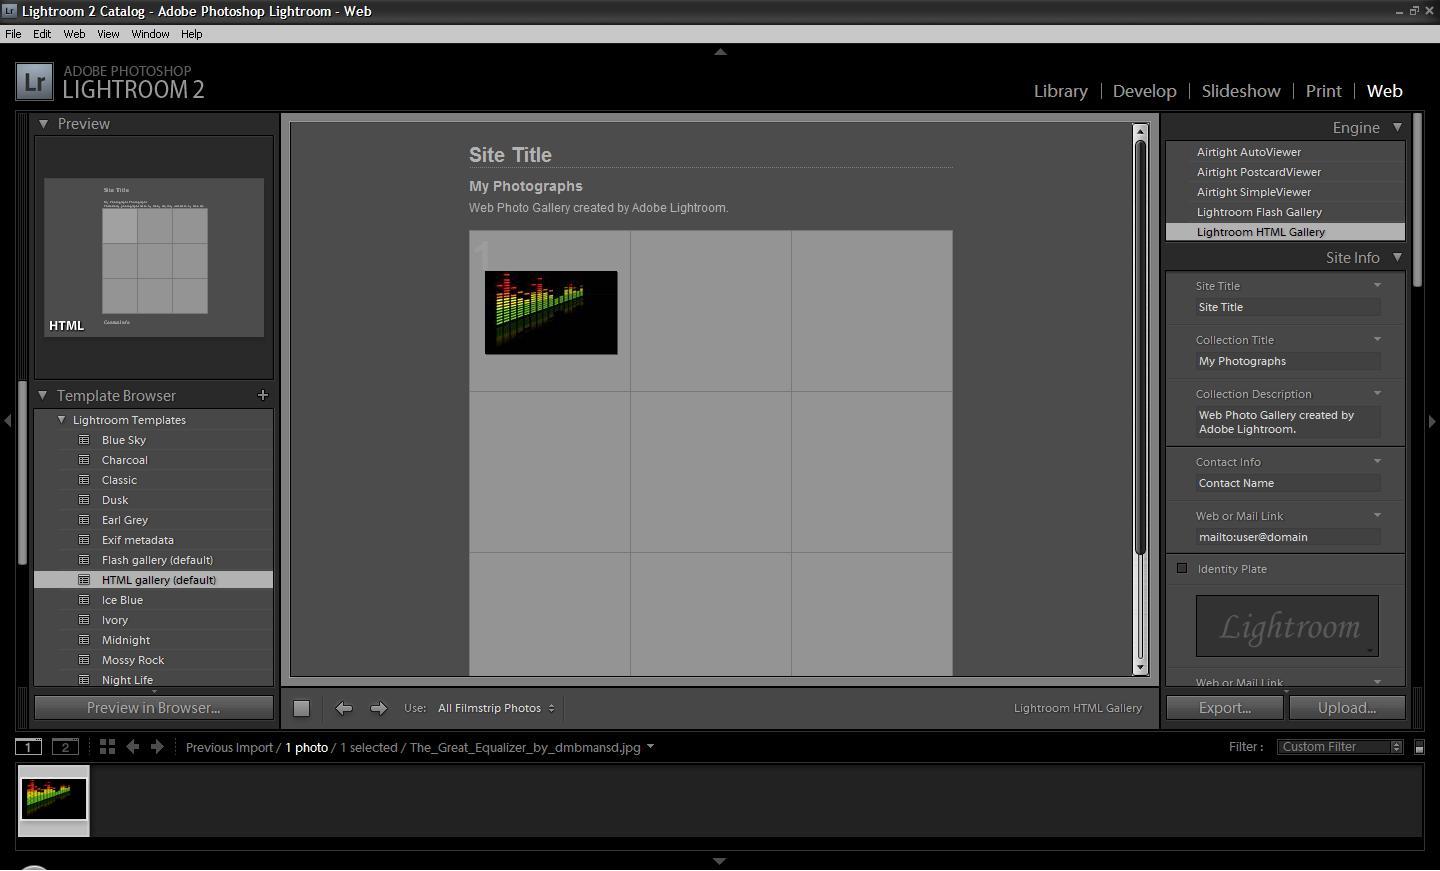
Task: Collapse the Template Browser panel
Action: [x=43, y=396]
